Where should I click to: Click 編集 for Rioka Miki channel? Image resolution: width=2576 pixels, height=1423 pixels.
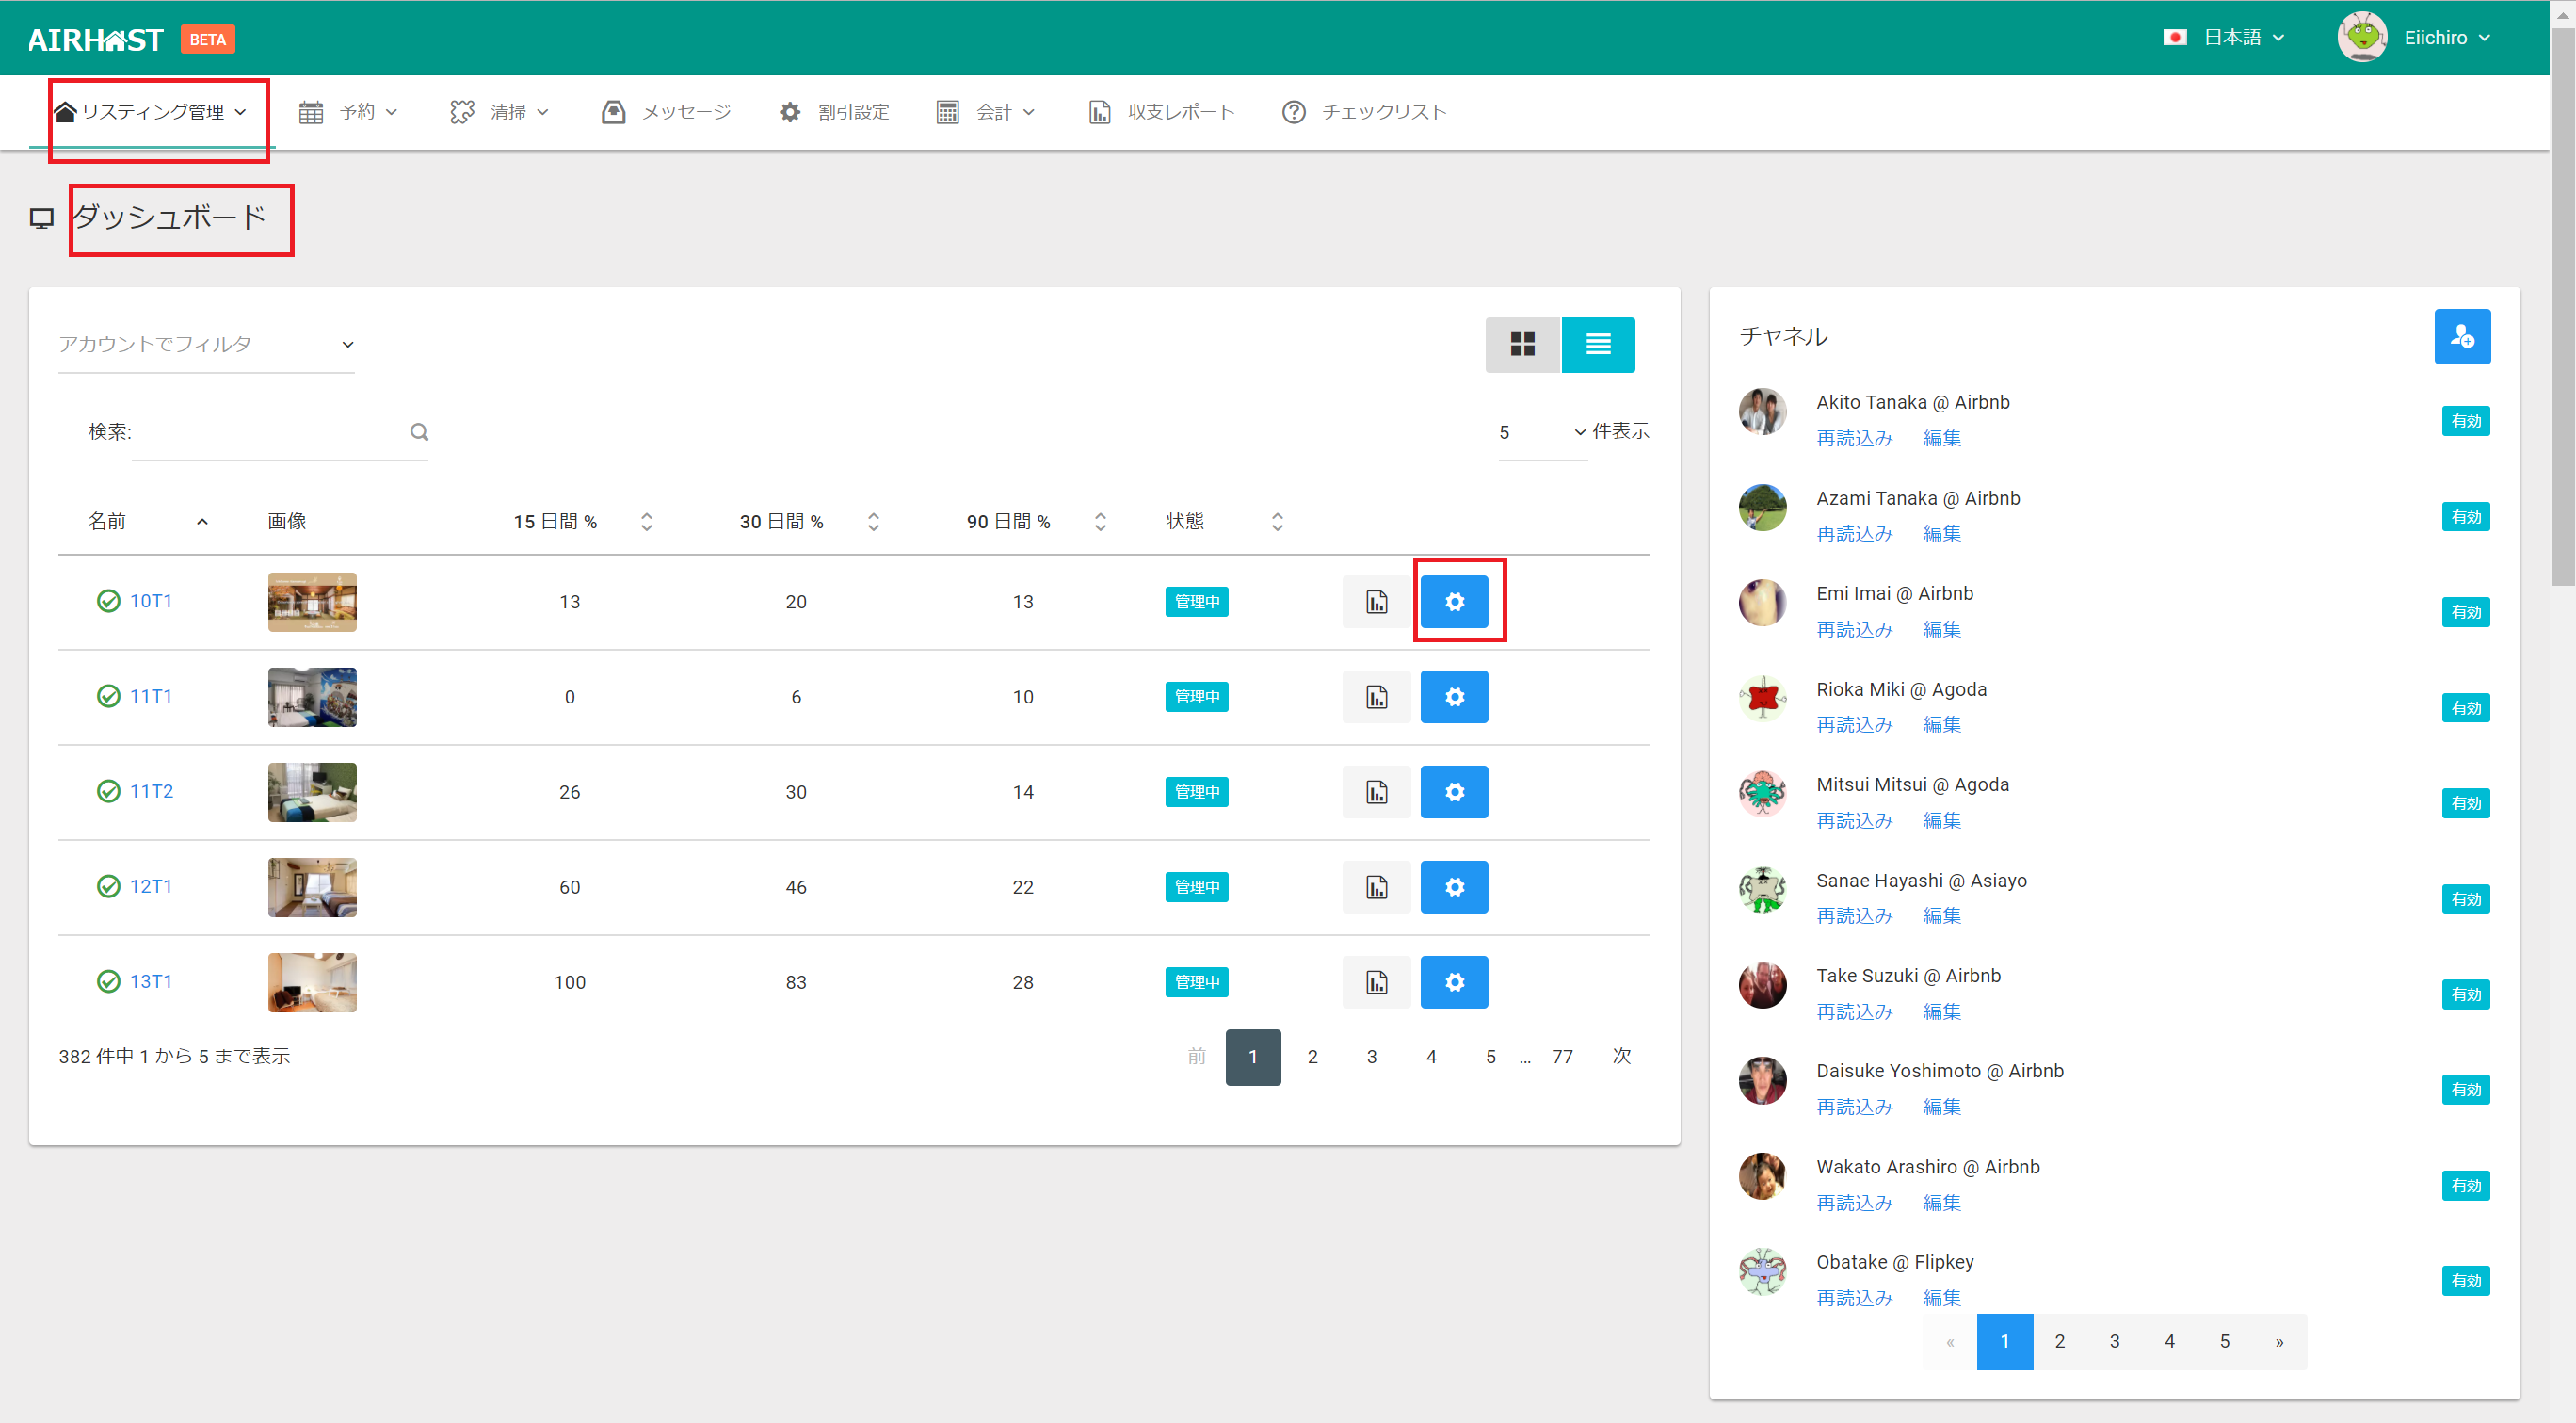(1941, 724)
